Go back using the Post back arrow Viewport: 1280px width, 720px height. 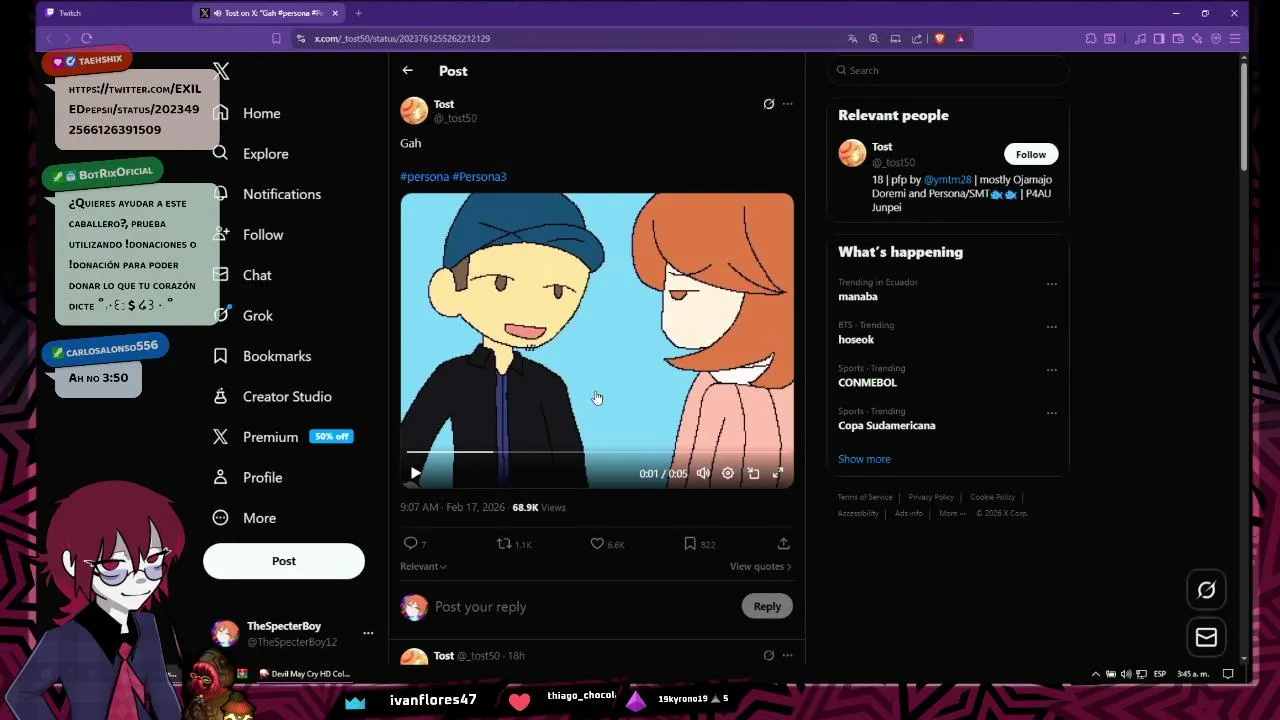point(407,71)
